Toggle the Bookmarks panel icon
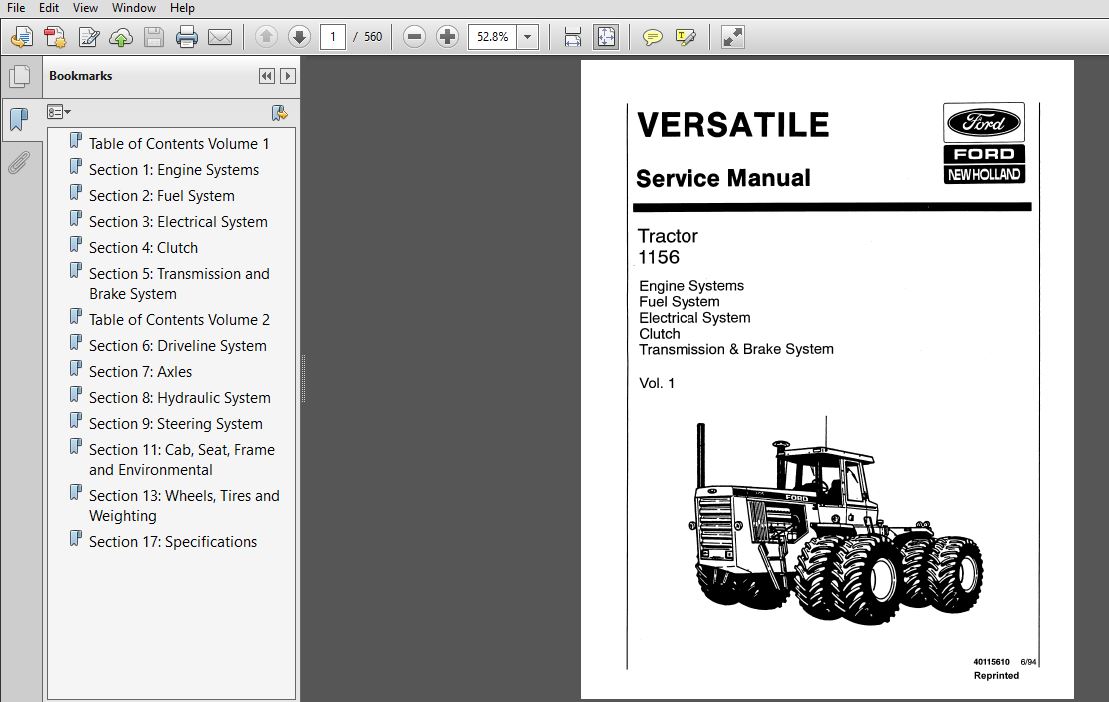Viewport: 1109px width, 702px height. click(20, 120)
